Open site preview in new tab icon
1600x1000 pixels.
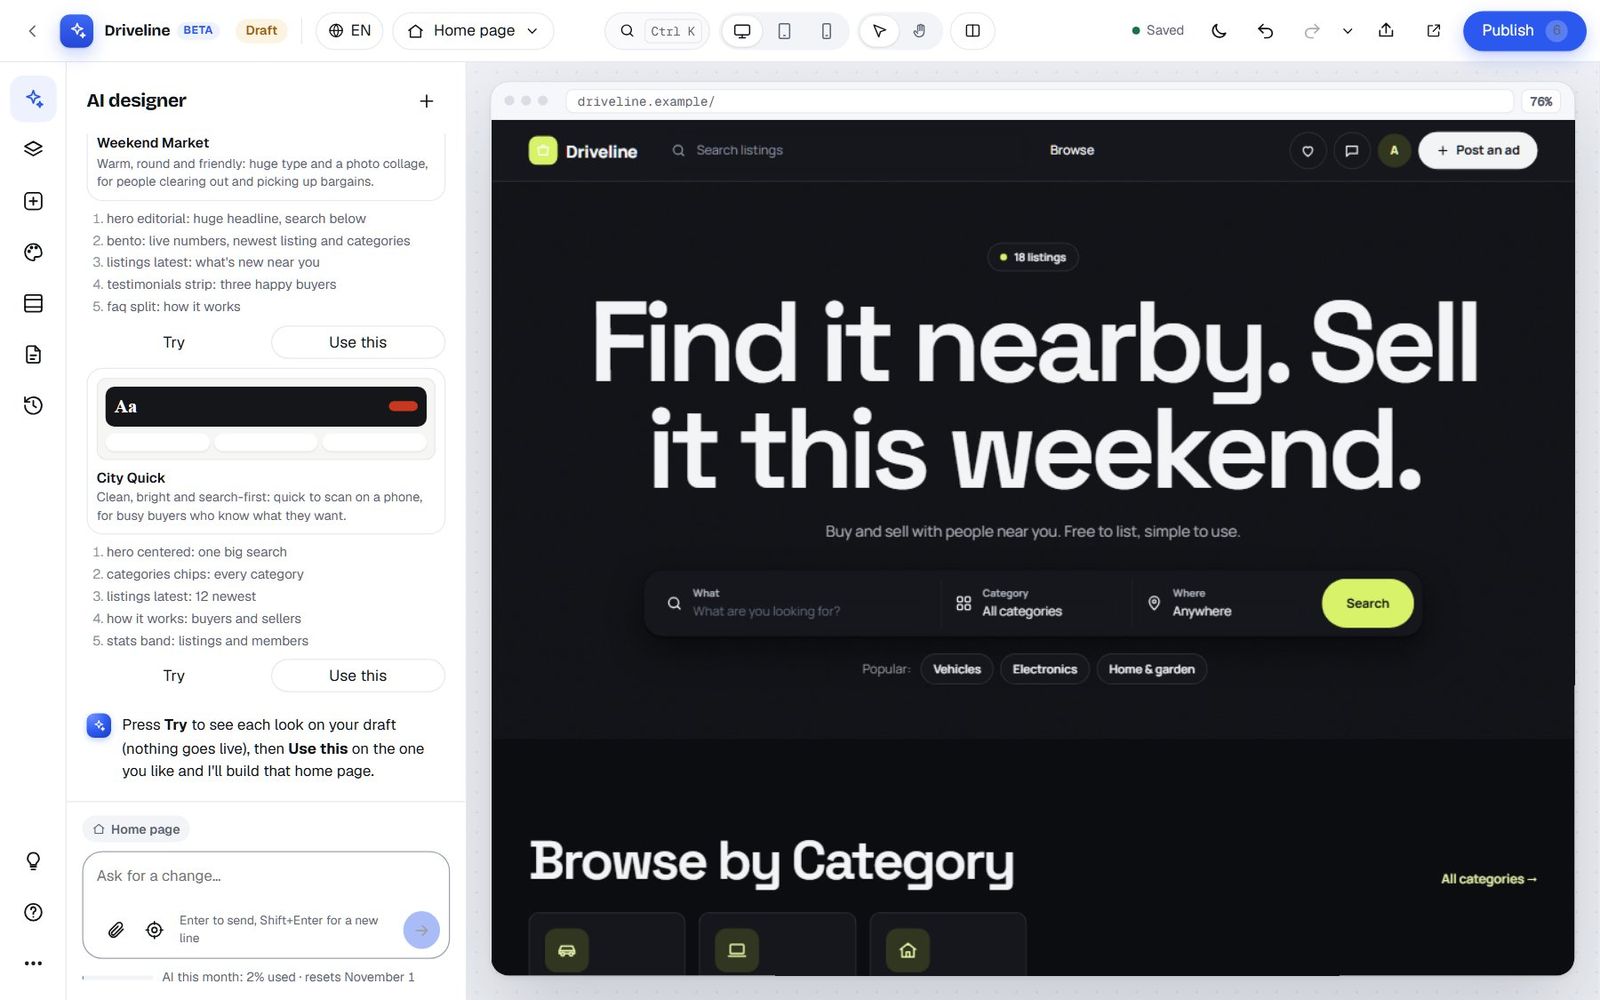pyautogui.click(x=1433, y=31)
